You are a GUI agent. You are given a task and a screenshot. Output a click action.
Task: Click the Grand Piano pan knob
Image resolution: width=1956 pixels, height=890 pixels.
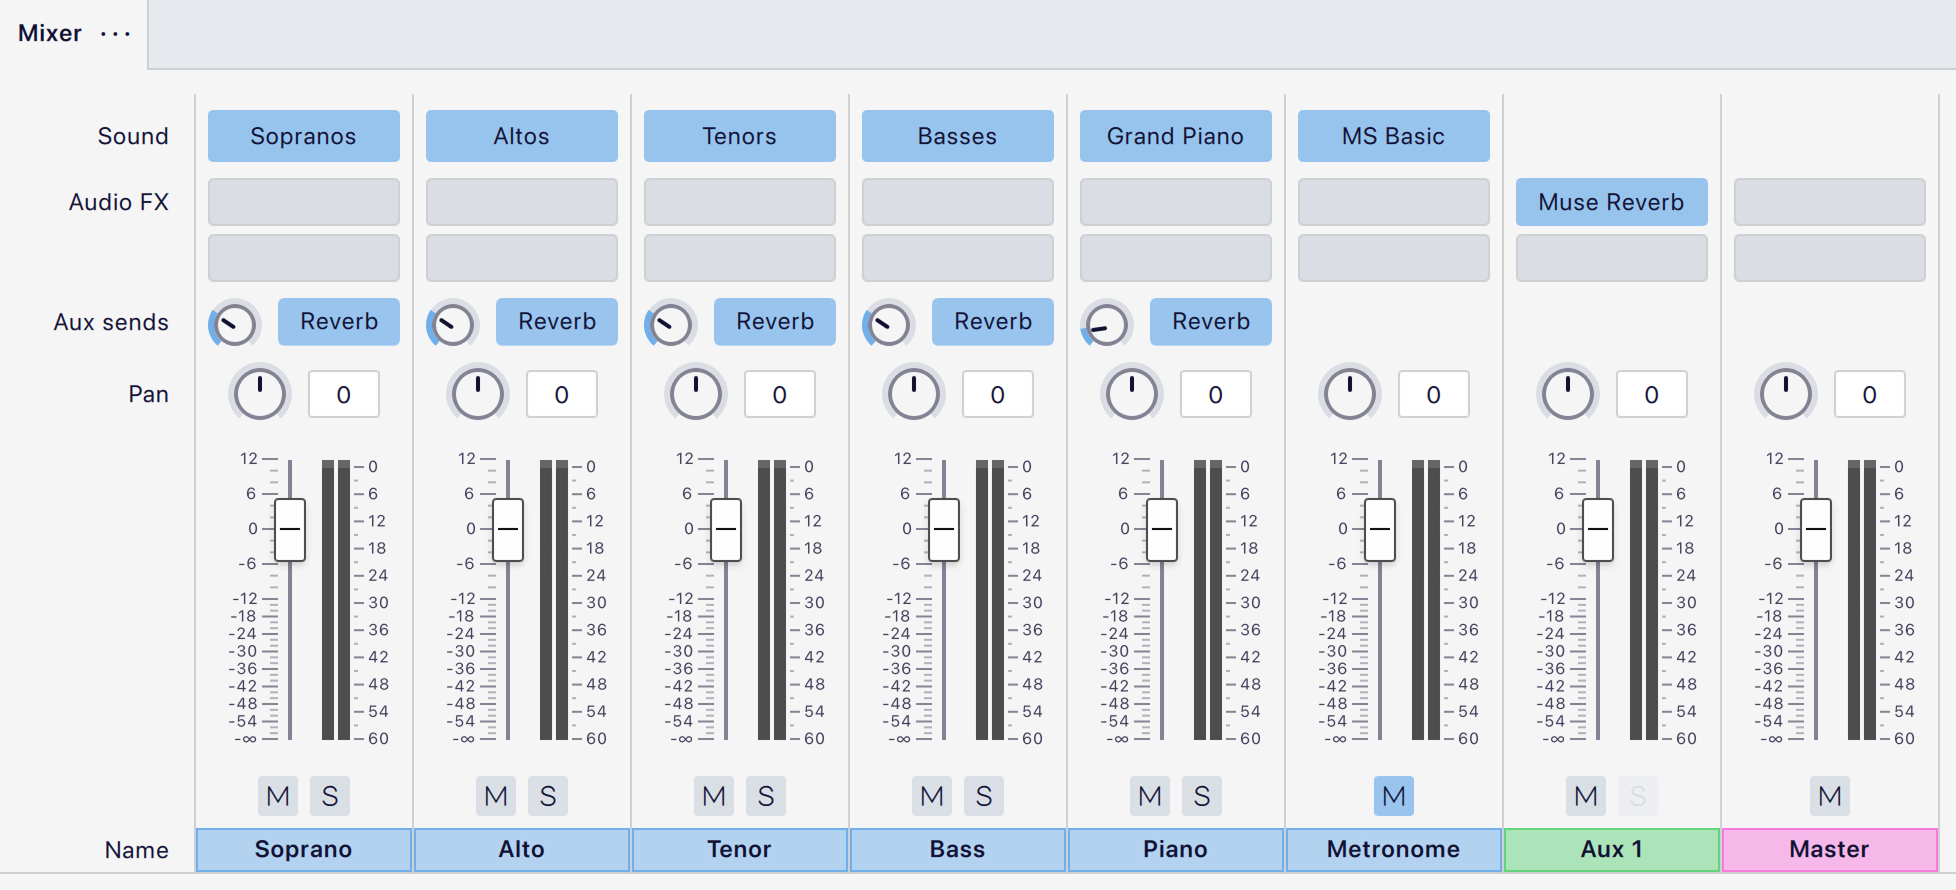coord(1131,393)
